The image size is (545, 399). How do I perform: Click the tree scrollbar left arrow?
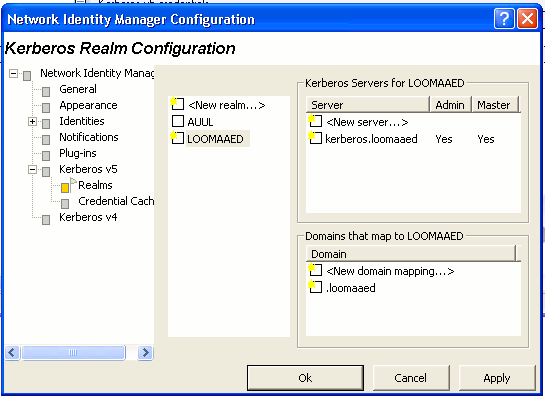point(12,353)
